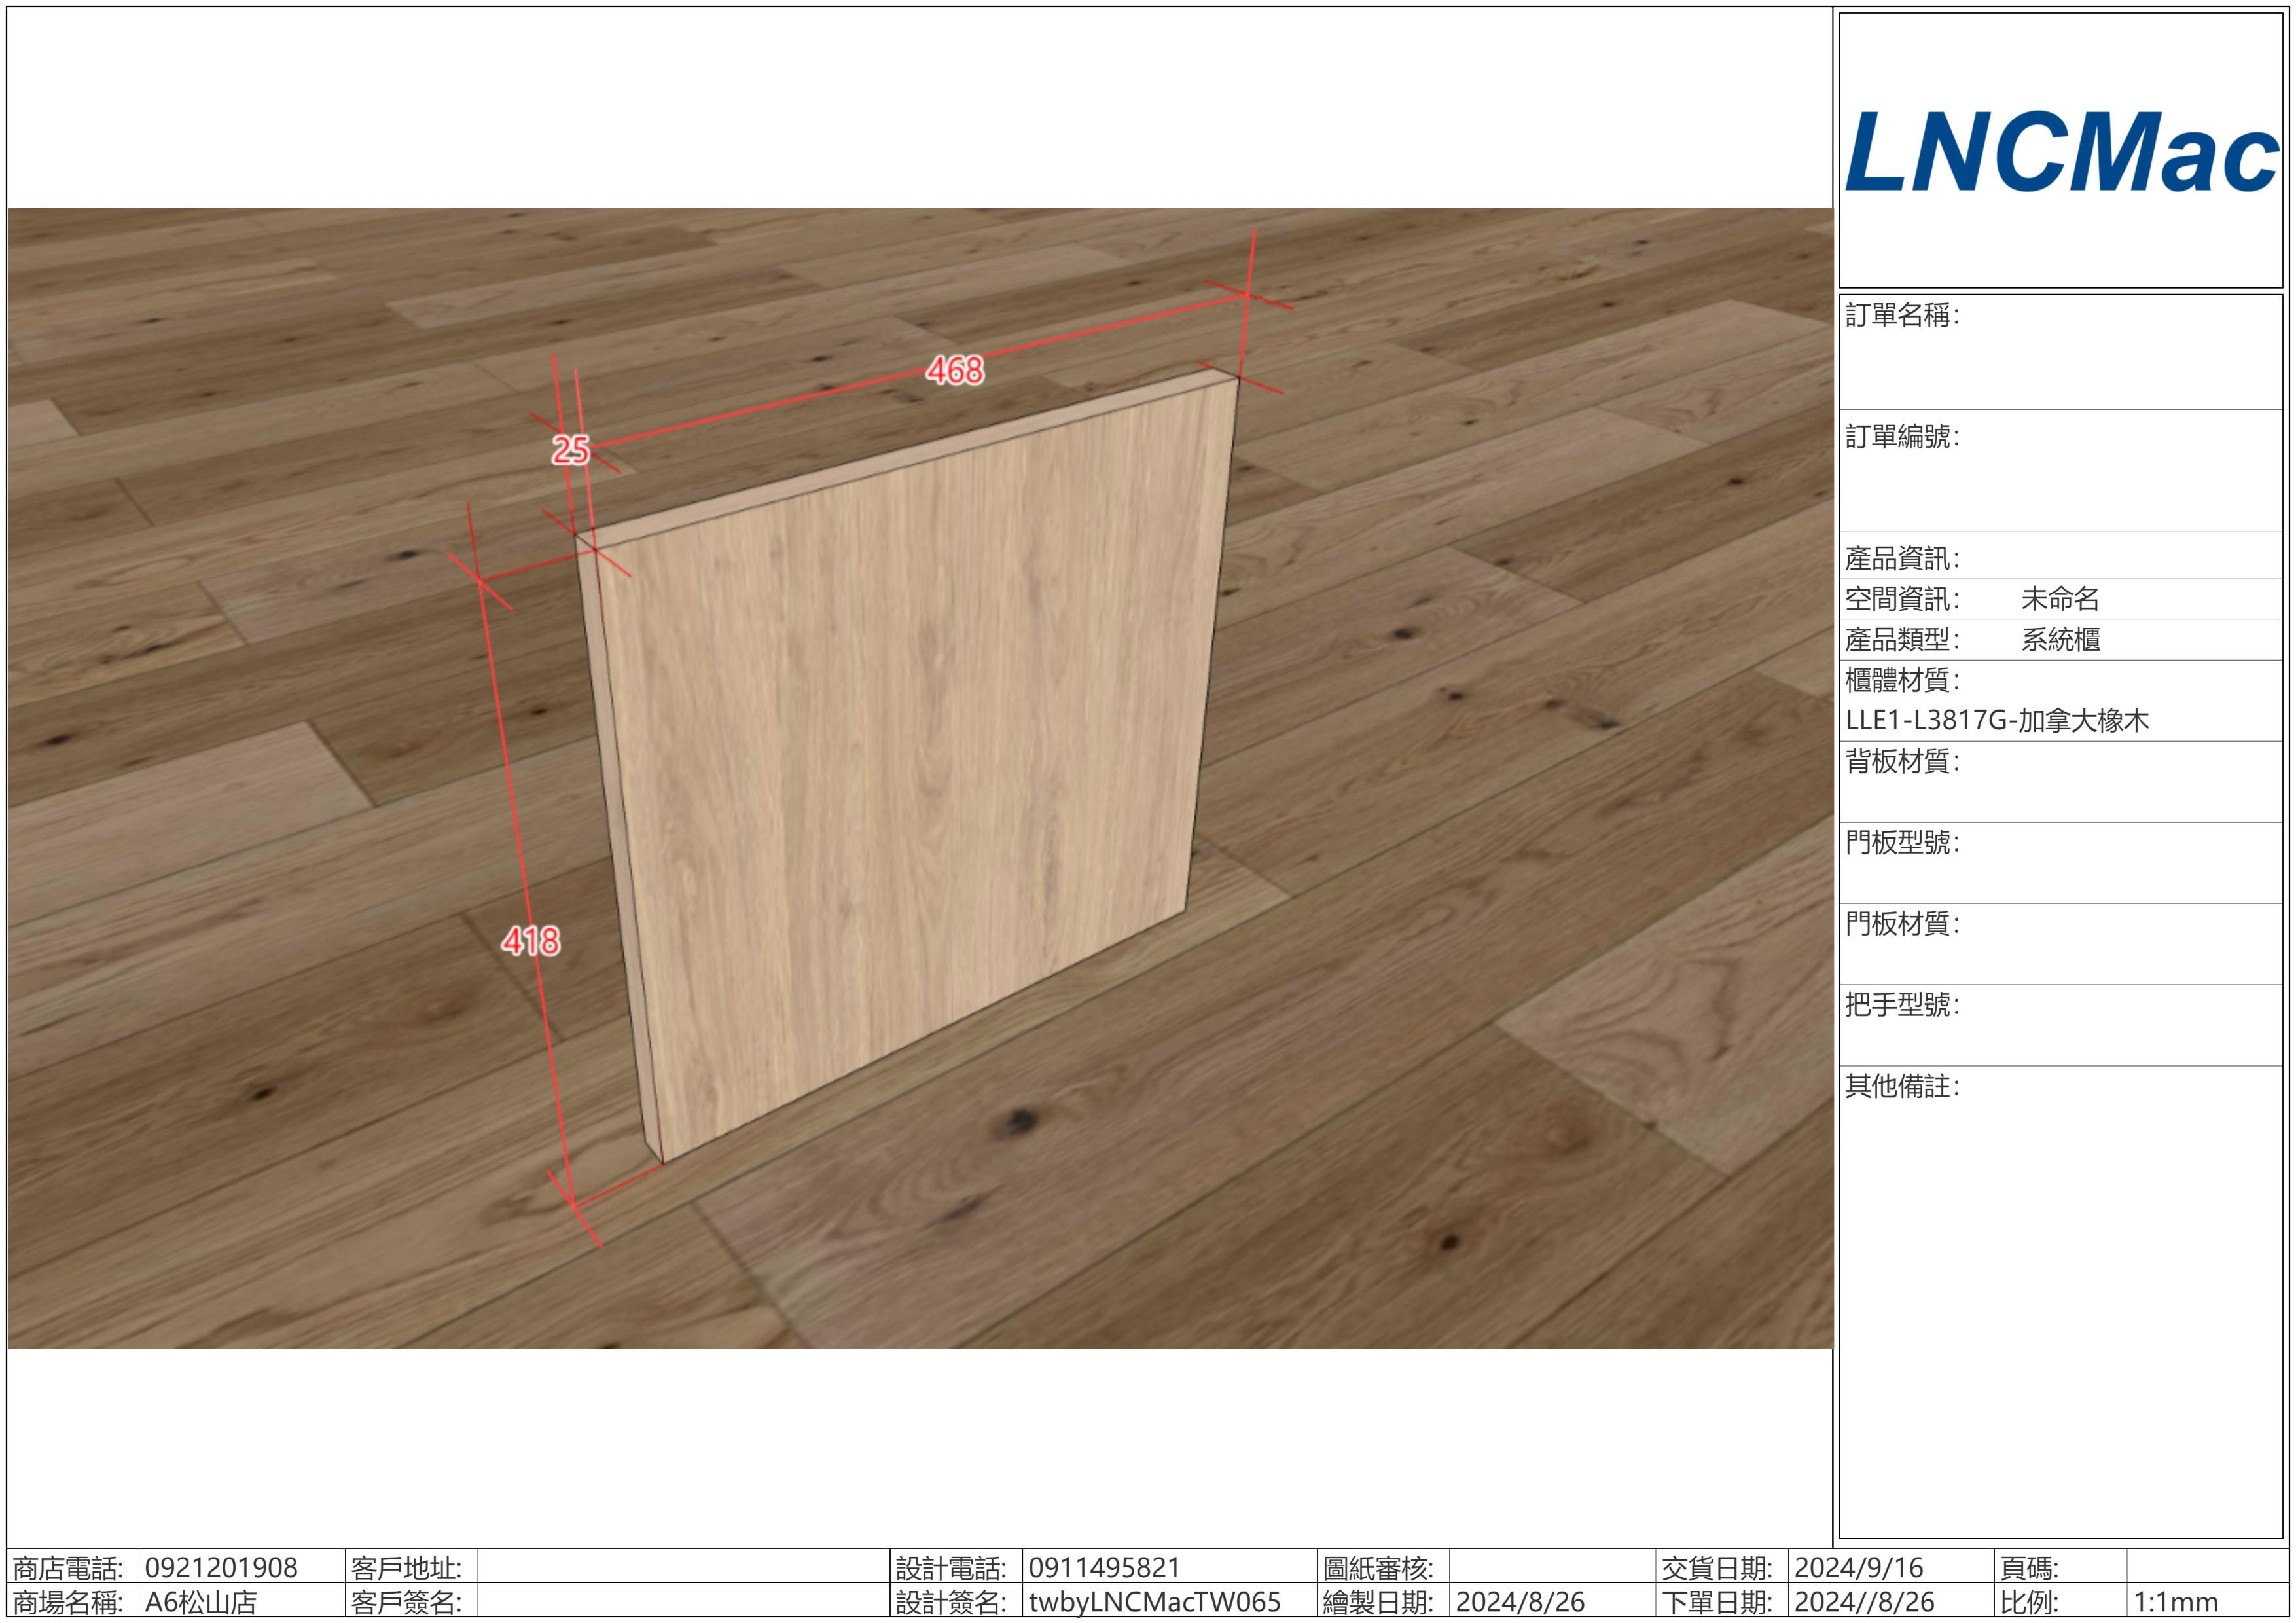Click the 未命名 space value
The width and height of the screenshot is (2296, 1623).
pyautogui.click(x=2060, y=599)
